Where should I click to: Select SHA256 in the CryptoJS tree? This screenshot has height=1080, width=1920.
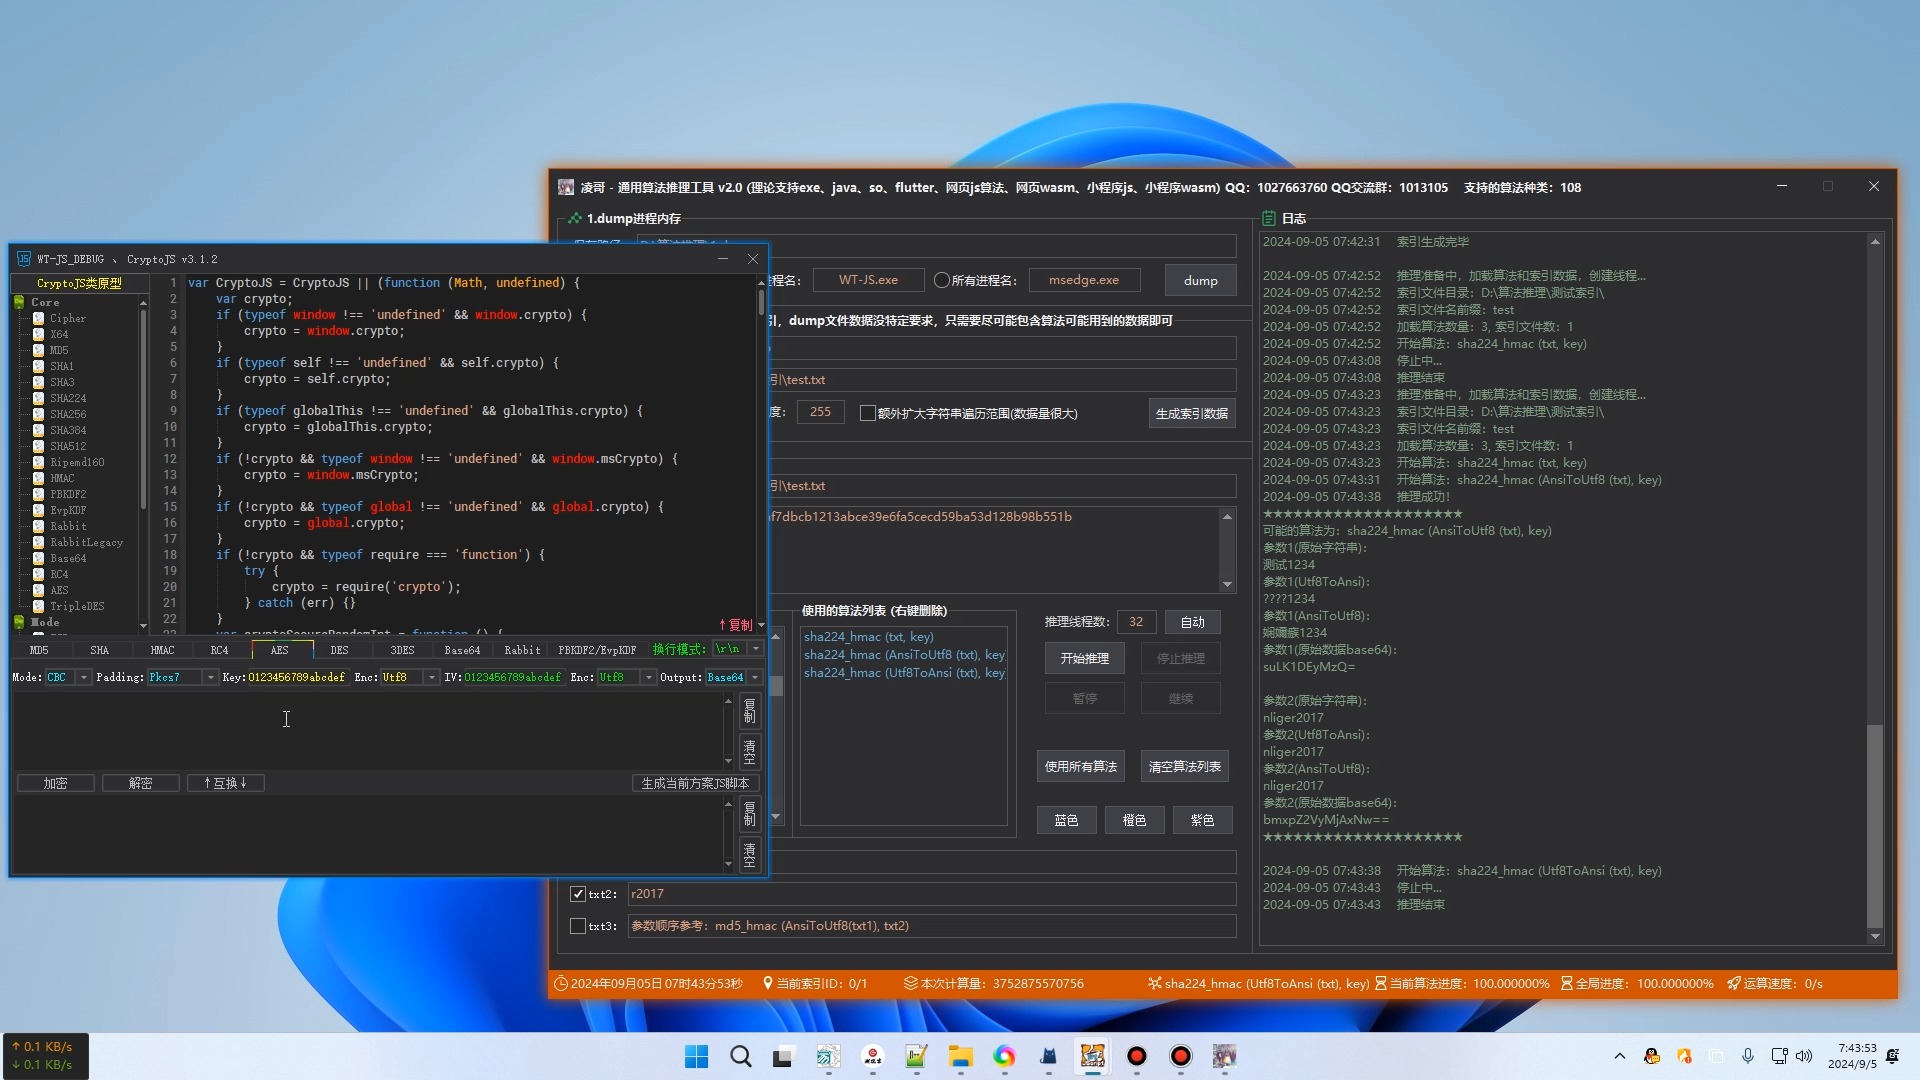click(68, 414)
